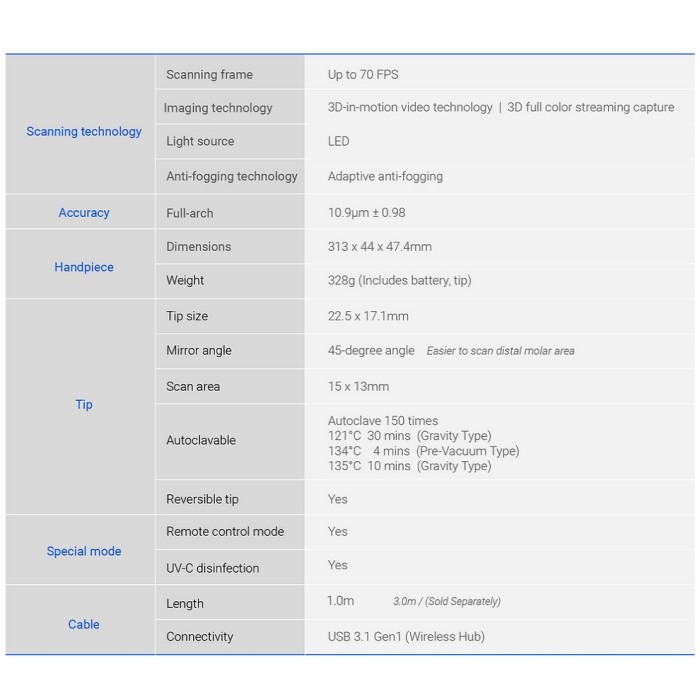Select the 'UV-C disinfection' label
This screenshot has height=700, width=700.
pyautogui.click(x=212, y=568)
